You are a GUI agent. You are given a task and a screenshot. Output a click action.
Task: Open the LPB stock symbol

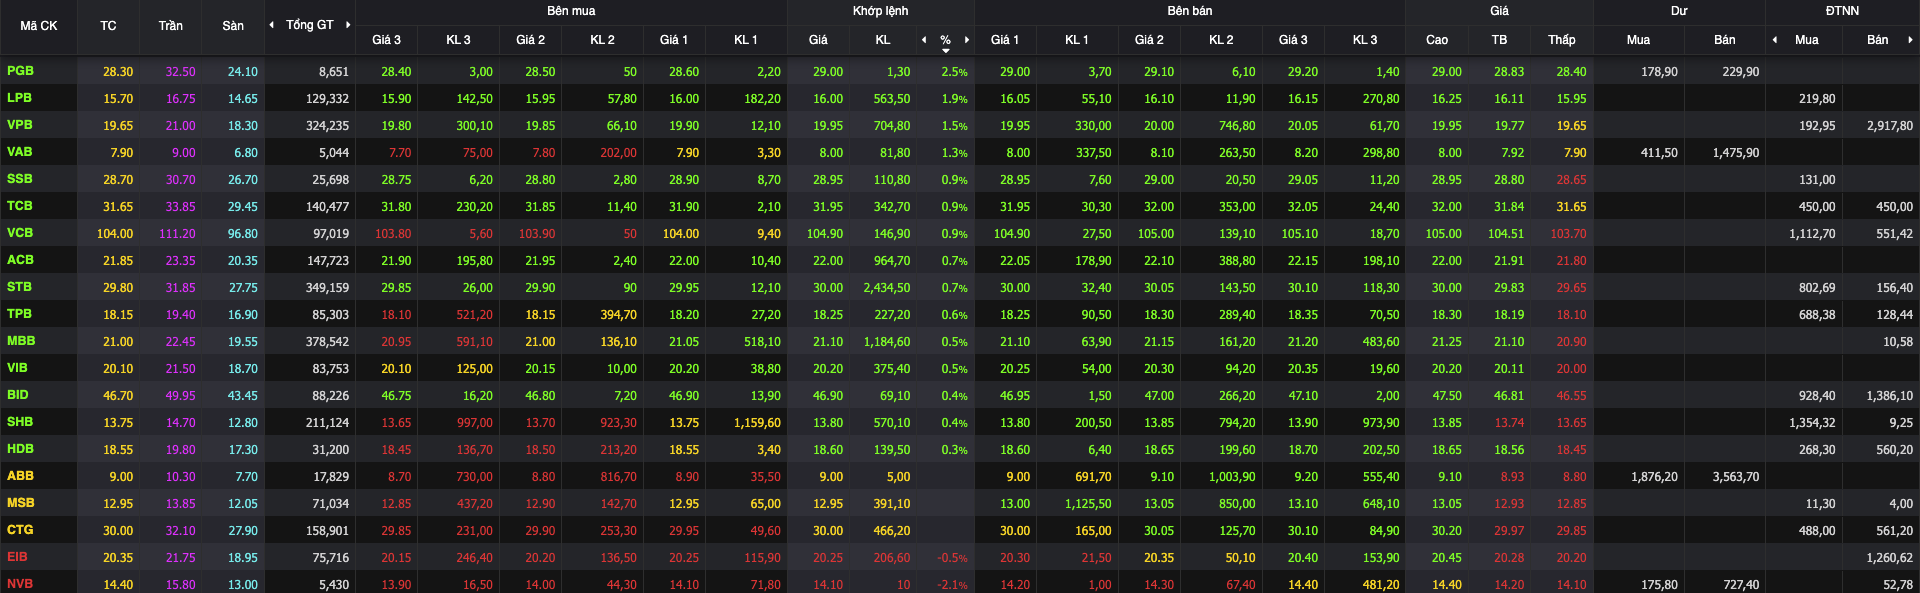click(x=19, y=98)
